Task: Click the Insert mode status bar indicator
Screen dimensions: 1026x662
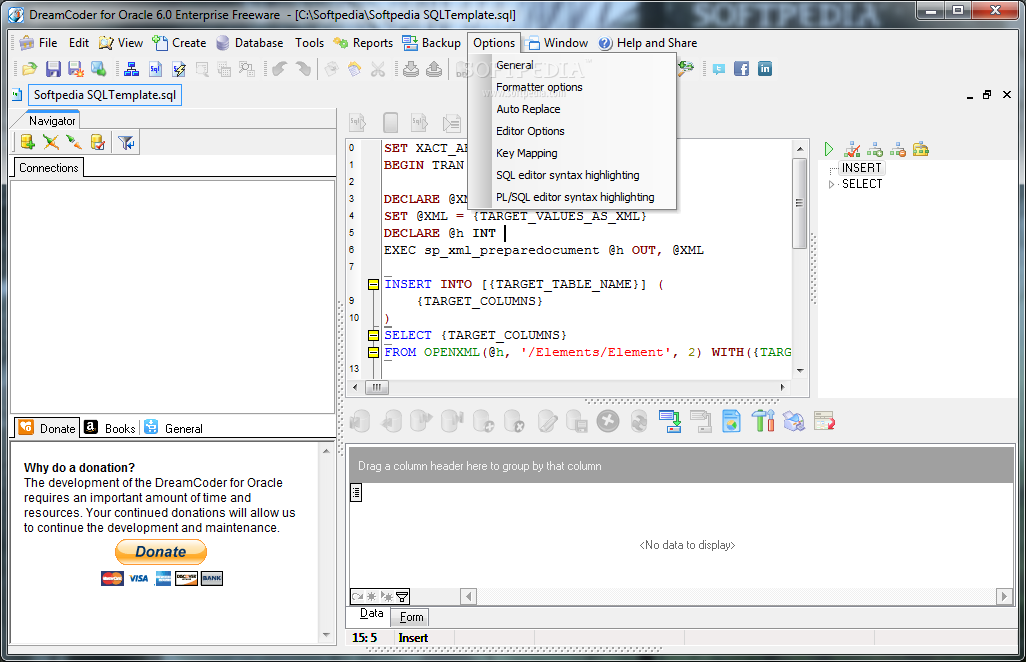Action: pyautogui.click(x=413, y=638)
